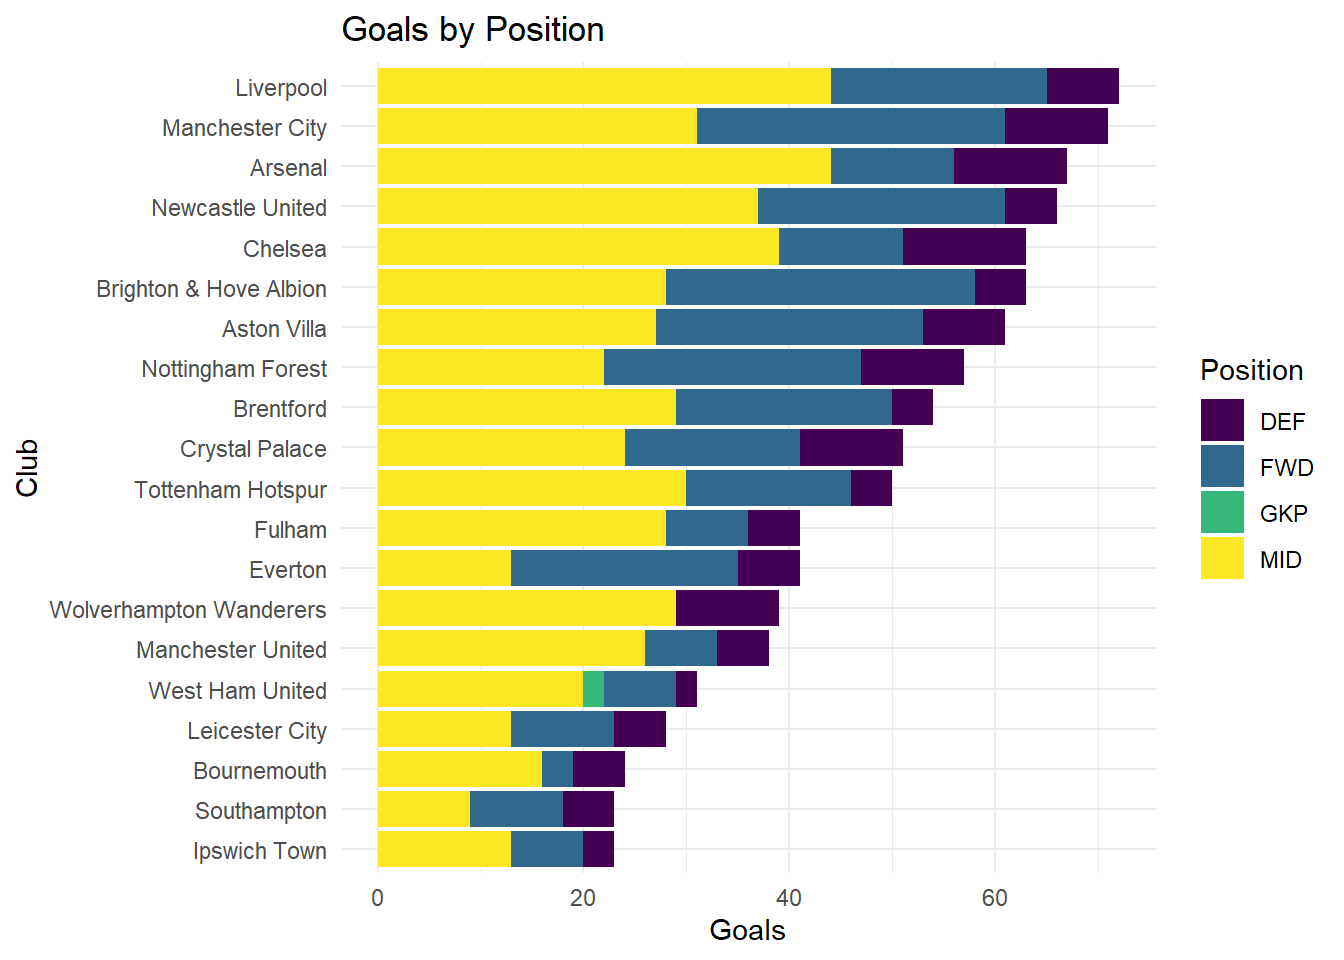Click Everton's blue FWD bar segment

tap(624, 569)
